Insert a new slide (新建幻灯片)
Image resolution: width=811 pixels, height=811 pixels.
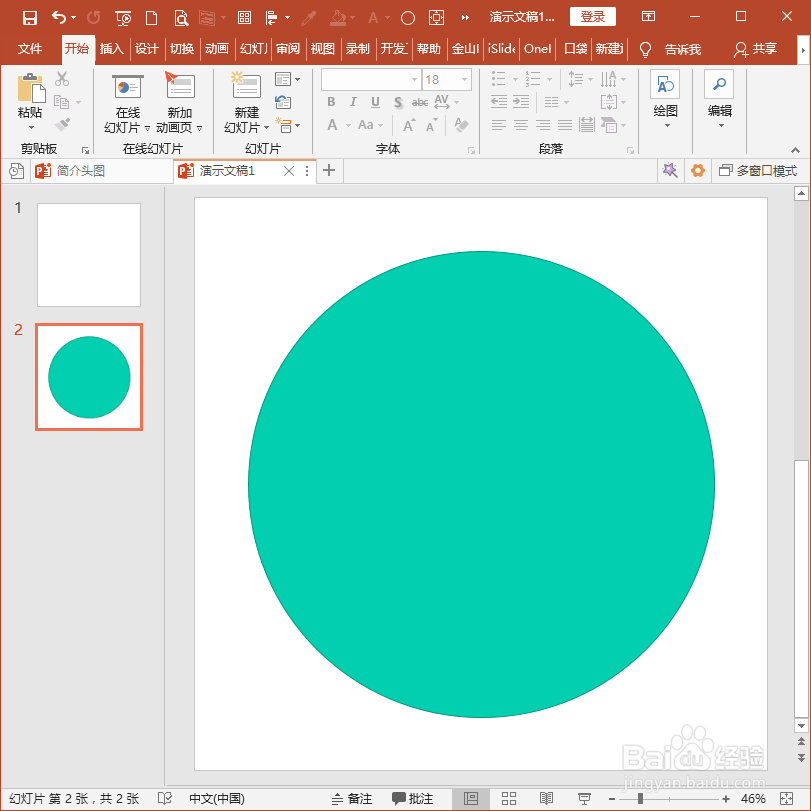click(246, 104)
